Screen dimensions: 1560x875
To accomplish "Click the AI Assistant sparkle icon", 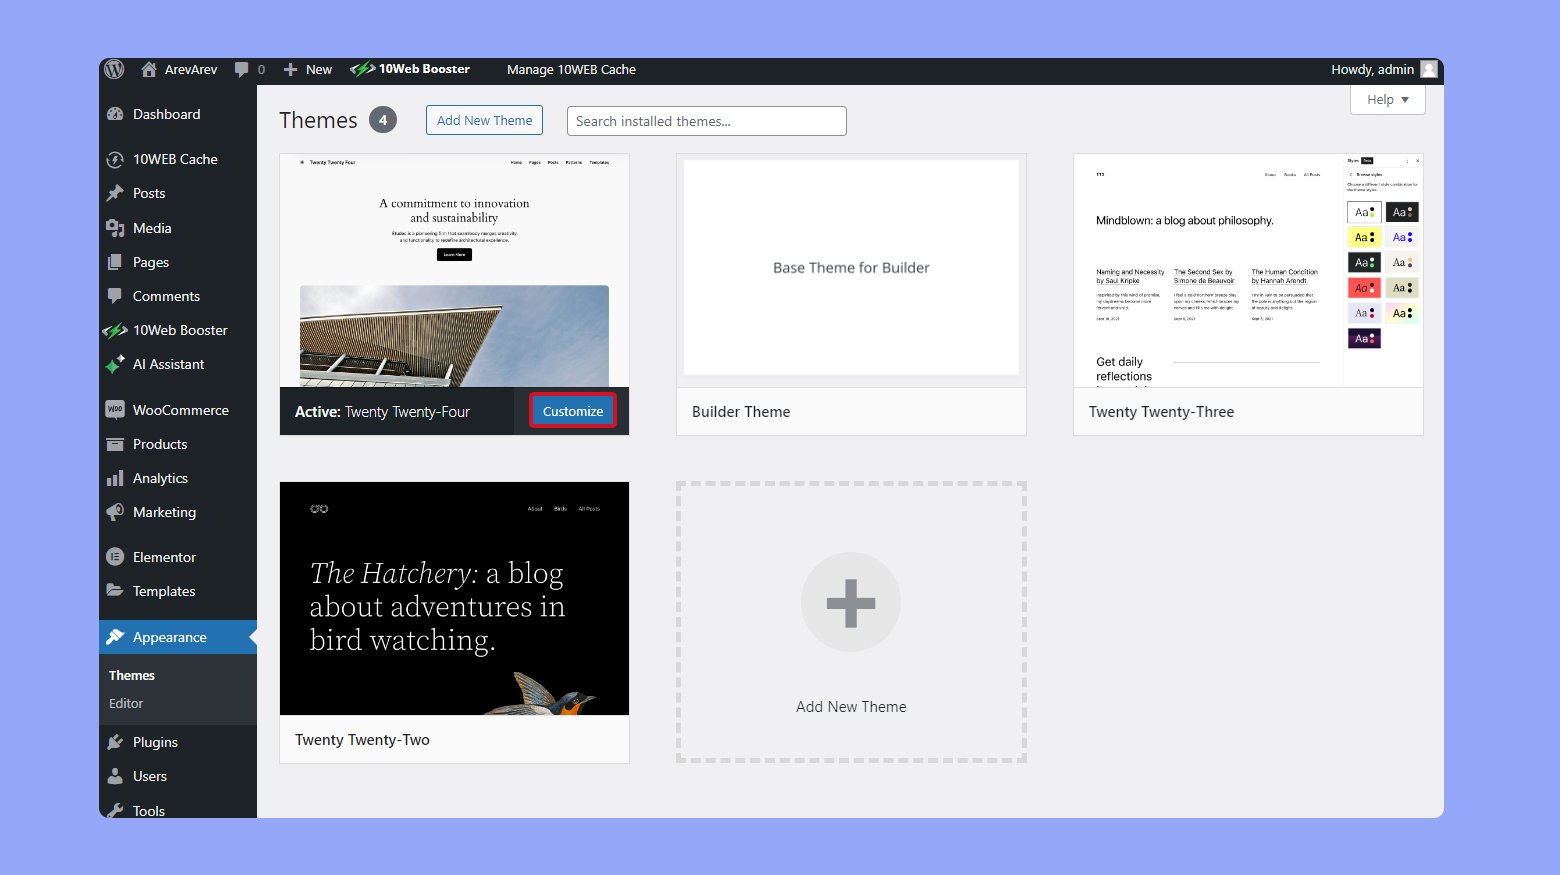I will (115, 365).
